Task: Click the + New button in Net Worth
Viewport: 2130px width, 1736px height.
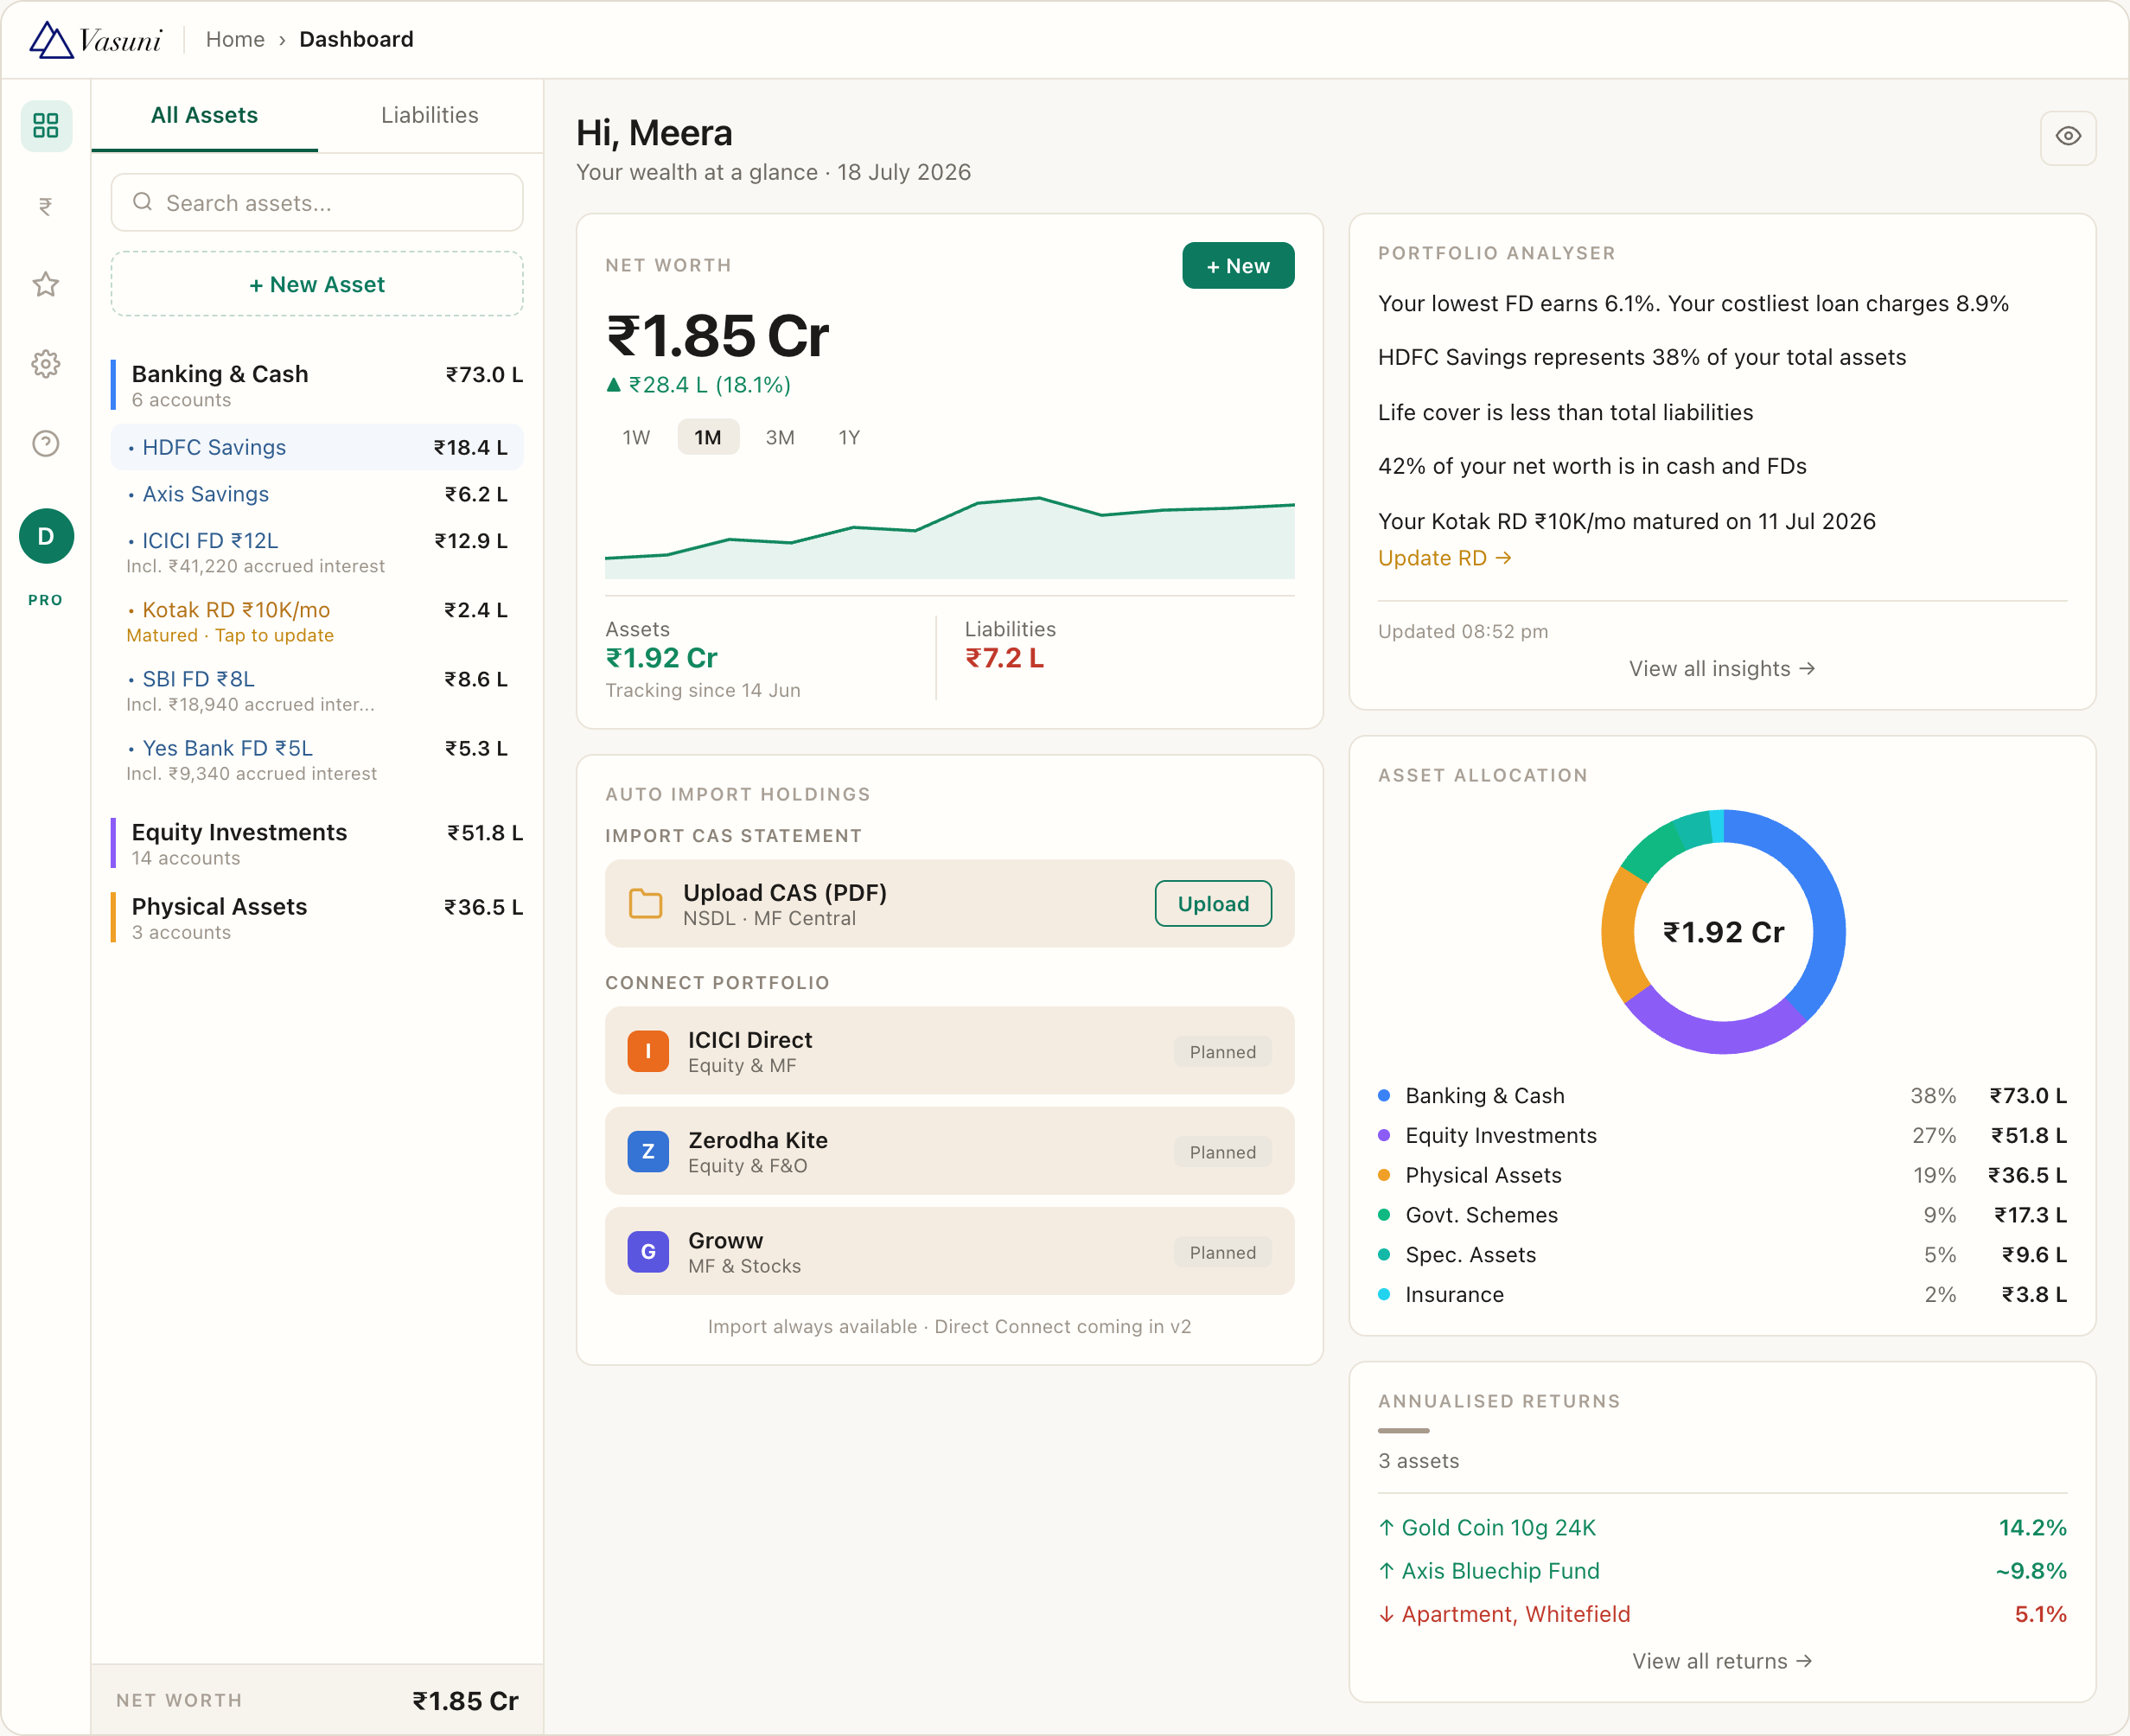Action: click(1238, 266)
